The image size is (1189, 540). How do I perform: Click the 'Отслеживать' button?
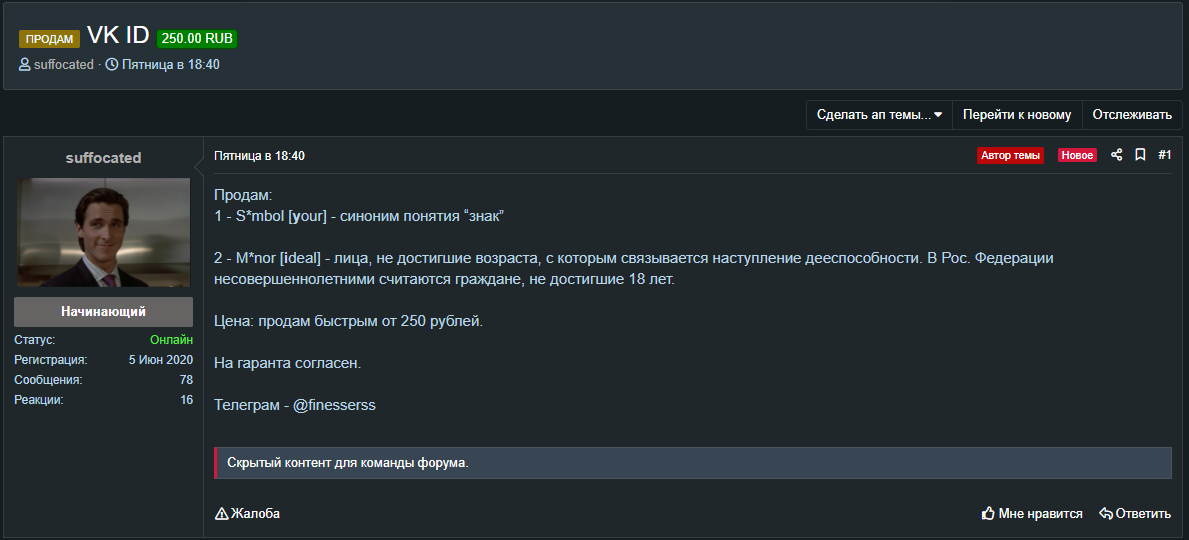point(1132,115)
